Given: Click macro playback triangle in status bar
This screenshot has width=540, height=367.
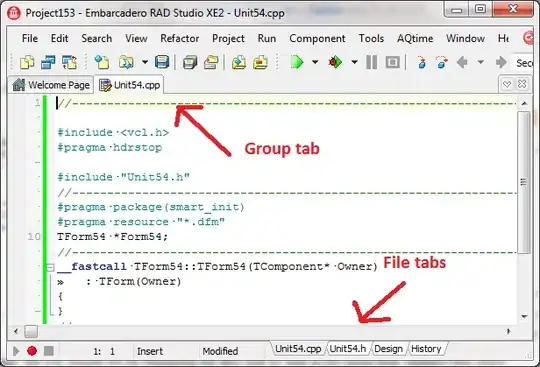Looking at the screenshot, I should point(16,351).
